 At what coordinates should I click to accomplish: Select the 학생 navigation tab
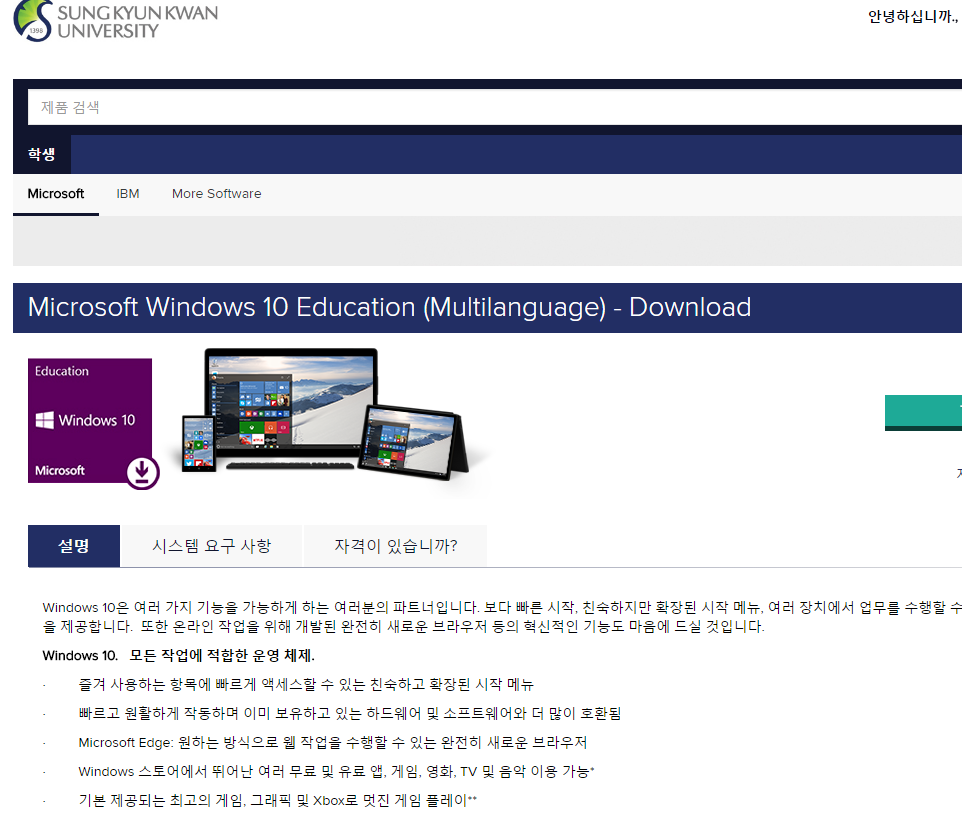click(42, 154)
